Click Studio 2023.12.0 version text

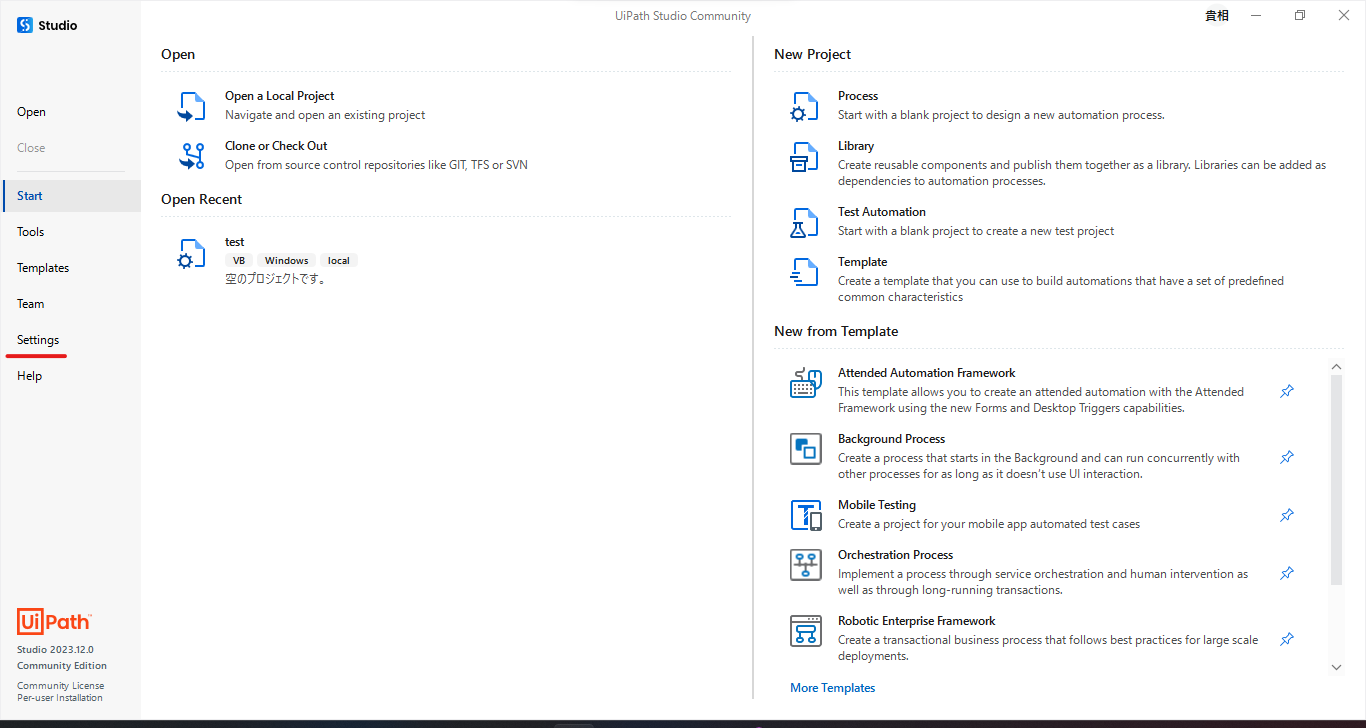[55, 650]
